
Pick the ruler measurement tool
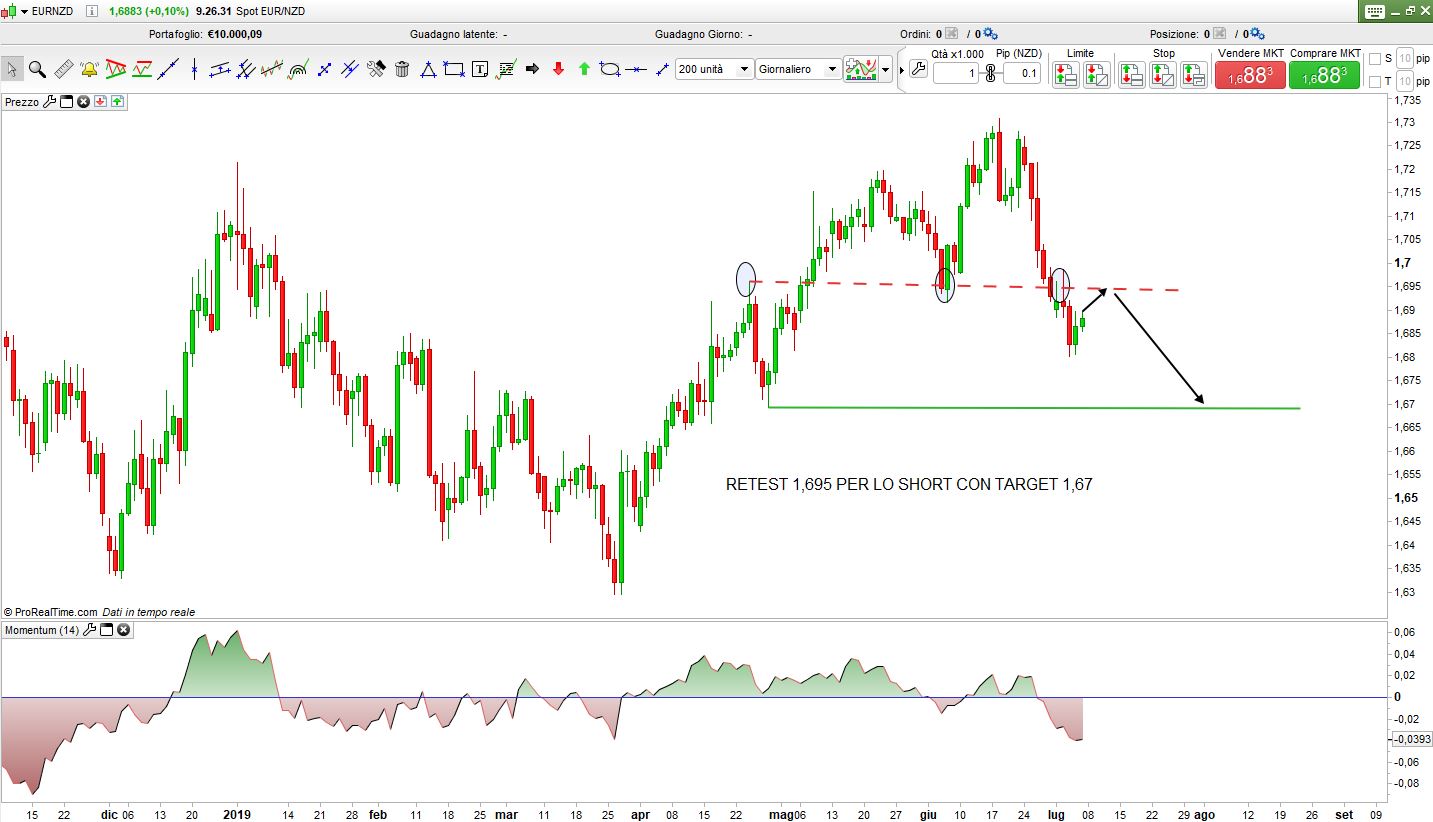[x=63, y=69]
